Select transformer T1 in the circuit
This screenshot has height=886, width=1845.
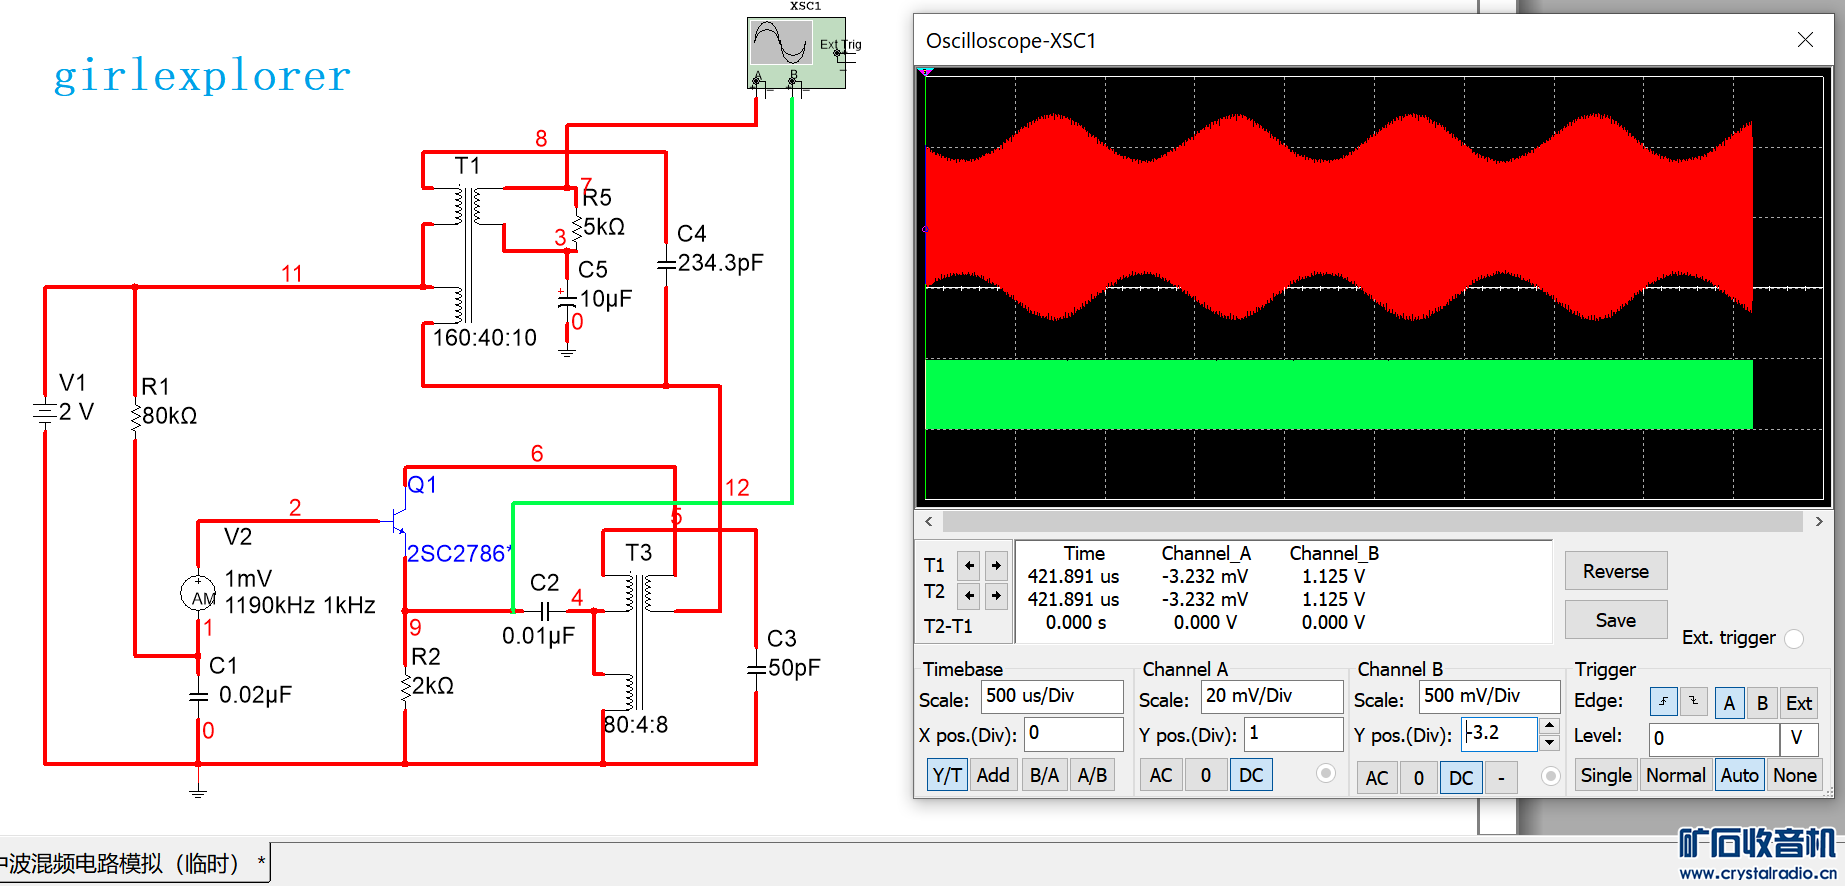click(x=467, y=255)
